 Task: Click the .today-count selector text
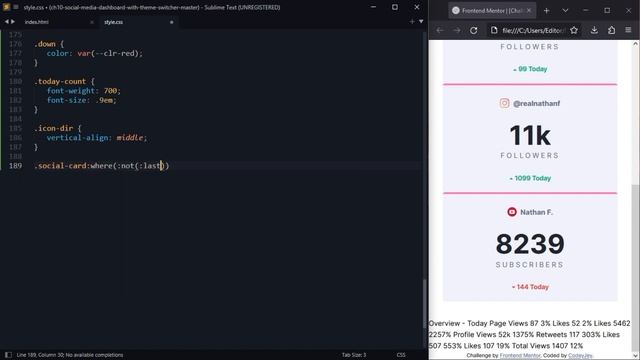point(60,81)
